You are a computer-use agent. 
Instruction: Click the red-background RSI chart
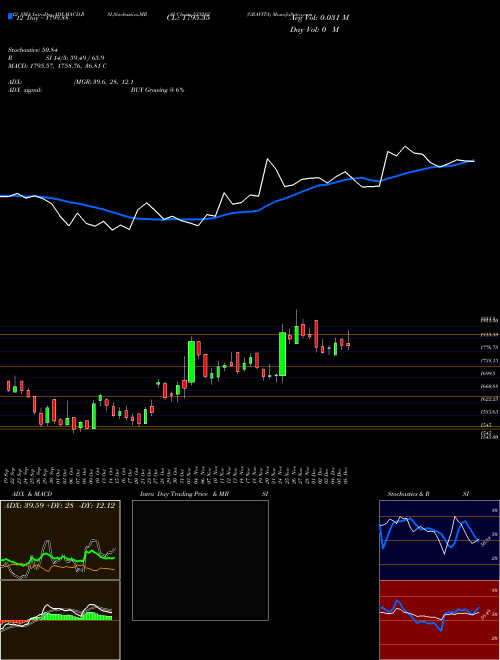pos(439,620)
